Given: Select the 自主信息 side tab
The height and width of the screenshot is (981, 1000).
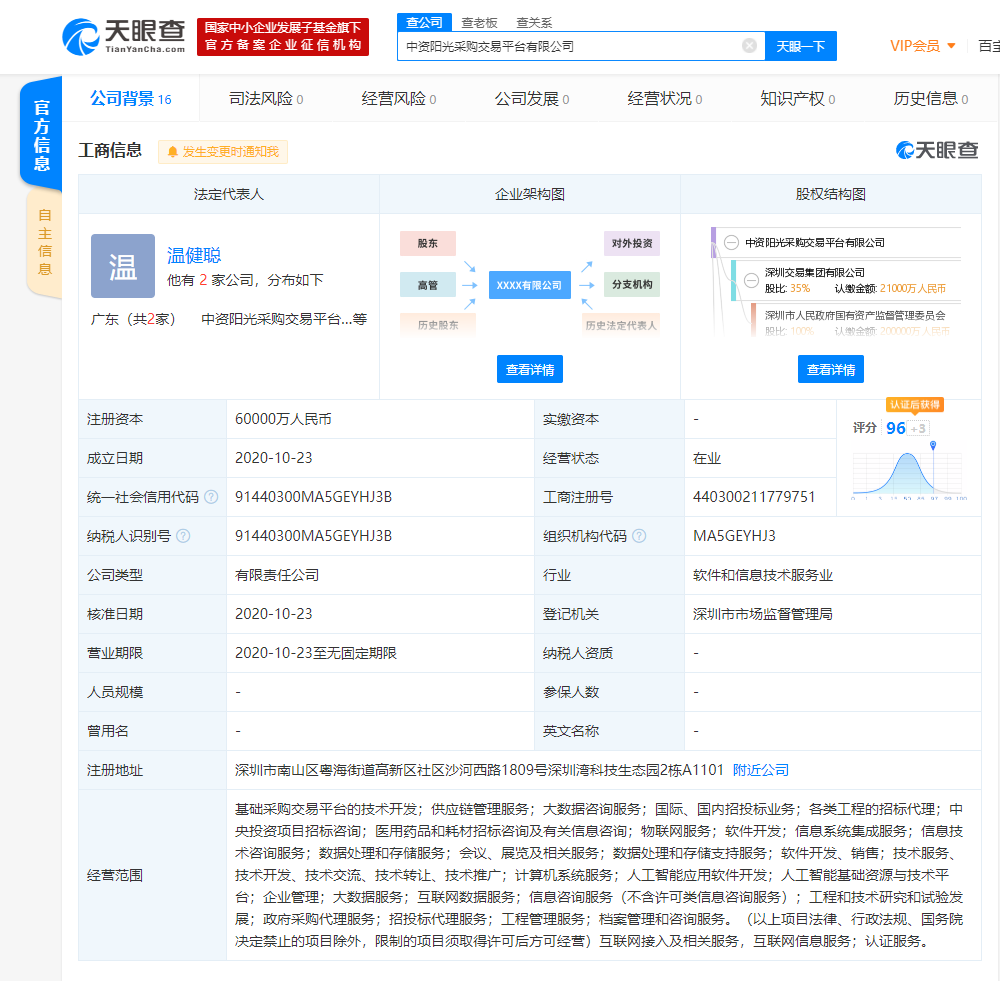Looking at the screenshot, I should point(44,242).
